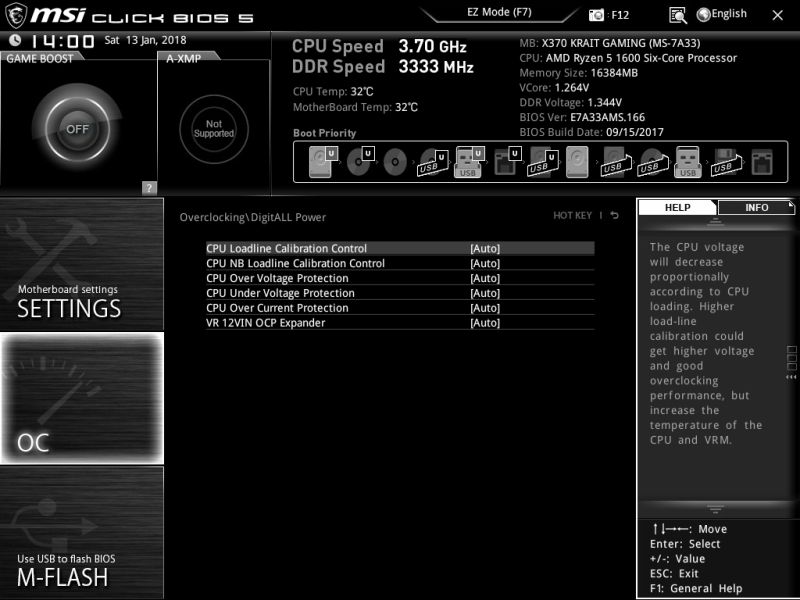Open CPU Loadline Calibration Control [Auto] options
The height and width of the screenshot is (600, 800).
point(400,248)
